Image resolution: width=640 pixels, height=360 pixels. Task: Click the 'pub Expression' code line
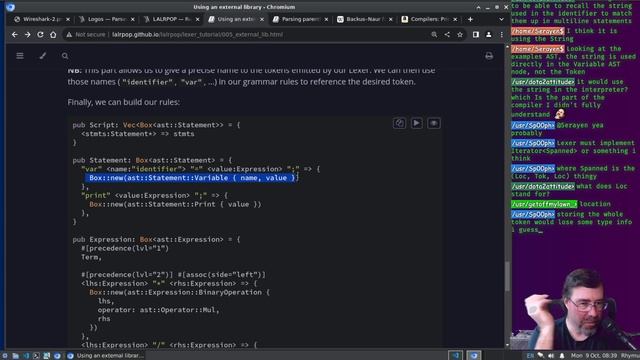click(x=156, y=239)
